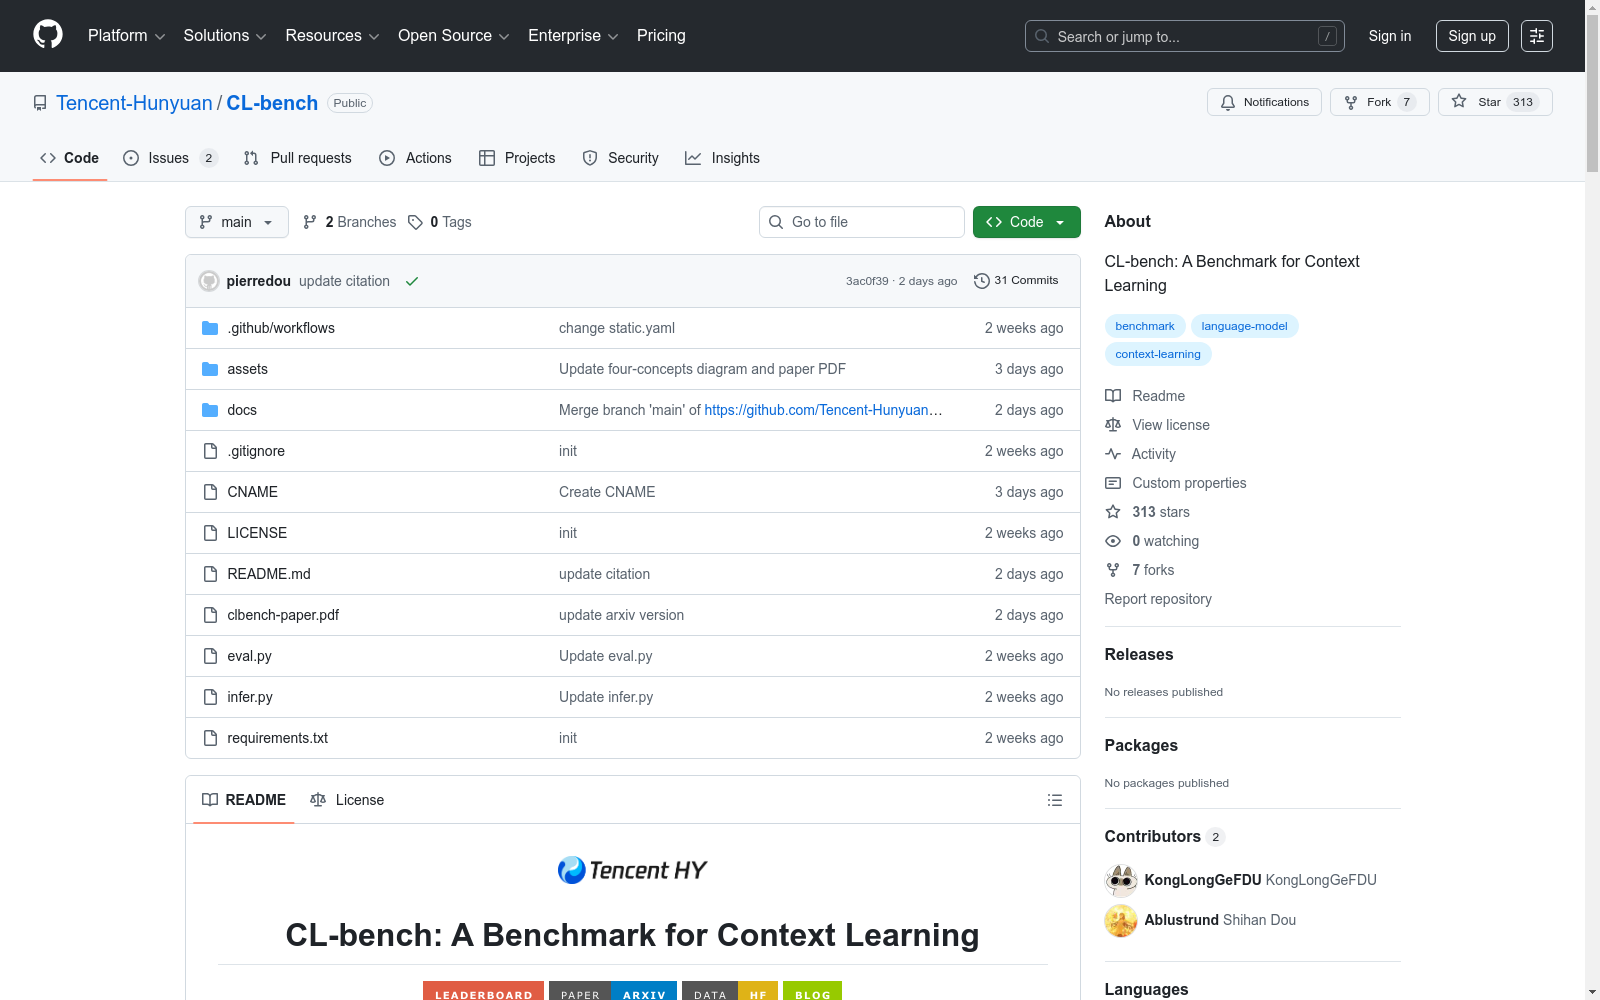Click the assets folder icon
The width and height of the screenshot is (1600, 1000).
pyautogui.click(x=210, y=369)
